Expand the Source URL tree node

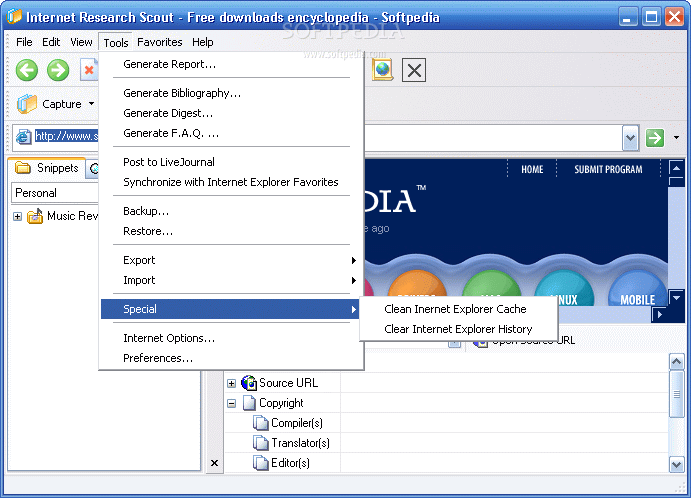coord(231,383)
